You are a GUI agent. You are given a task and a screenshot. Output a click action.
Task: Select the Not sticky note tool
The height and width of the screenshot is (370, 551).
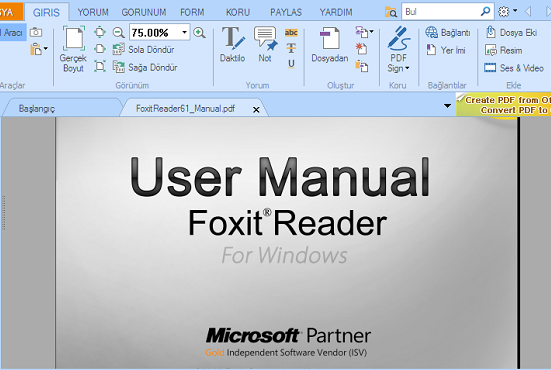[x=265, y=44]
